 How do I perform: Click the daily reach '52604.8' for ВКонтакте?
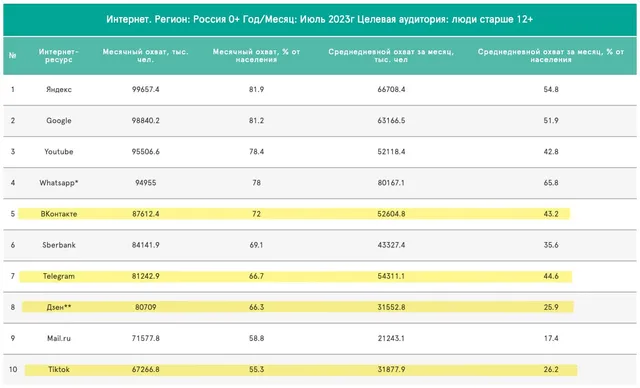click(x=391, y=214)
